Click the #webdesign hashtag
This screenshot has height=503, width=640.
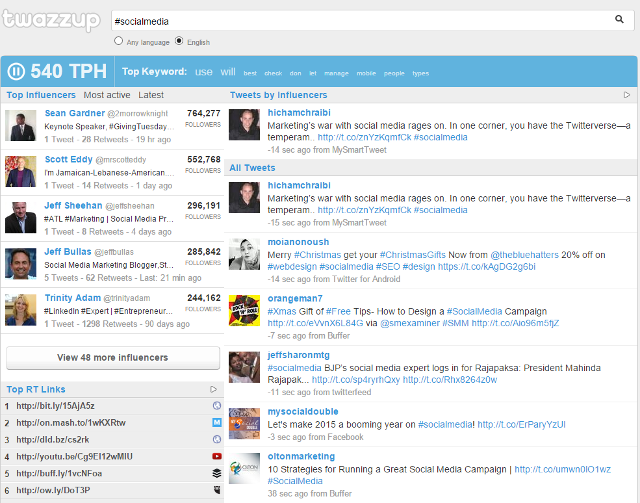tap(292, 267)
